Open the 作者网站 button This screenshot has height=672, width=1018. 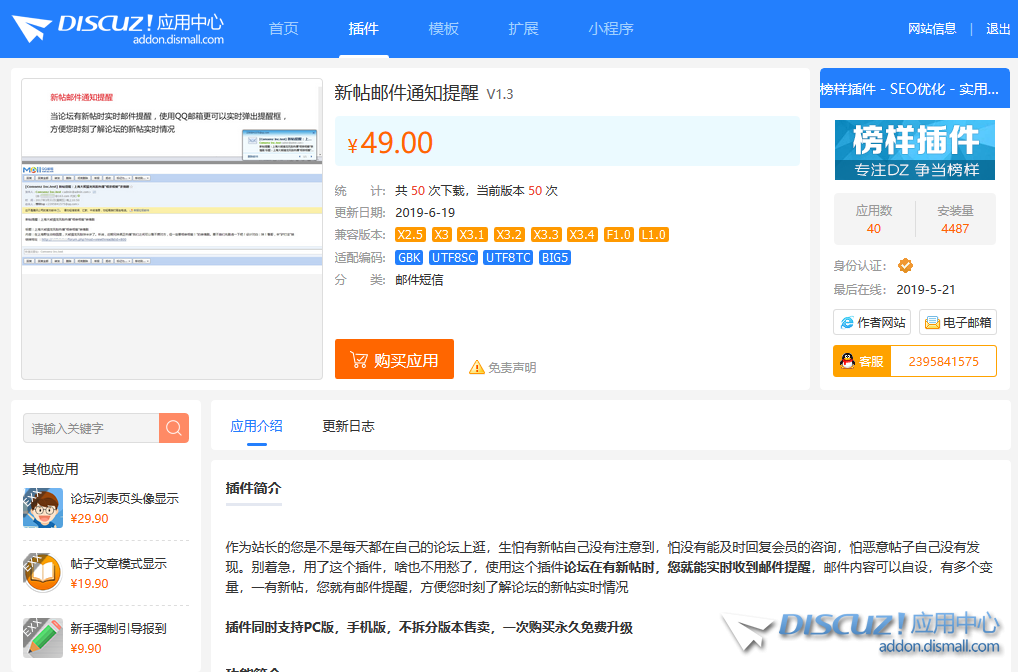coord(872,322)
